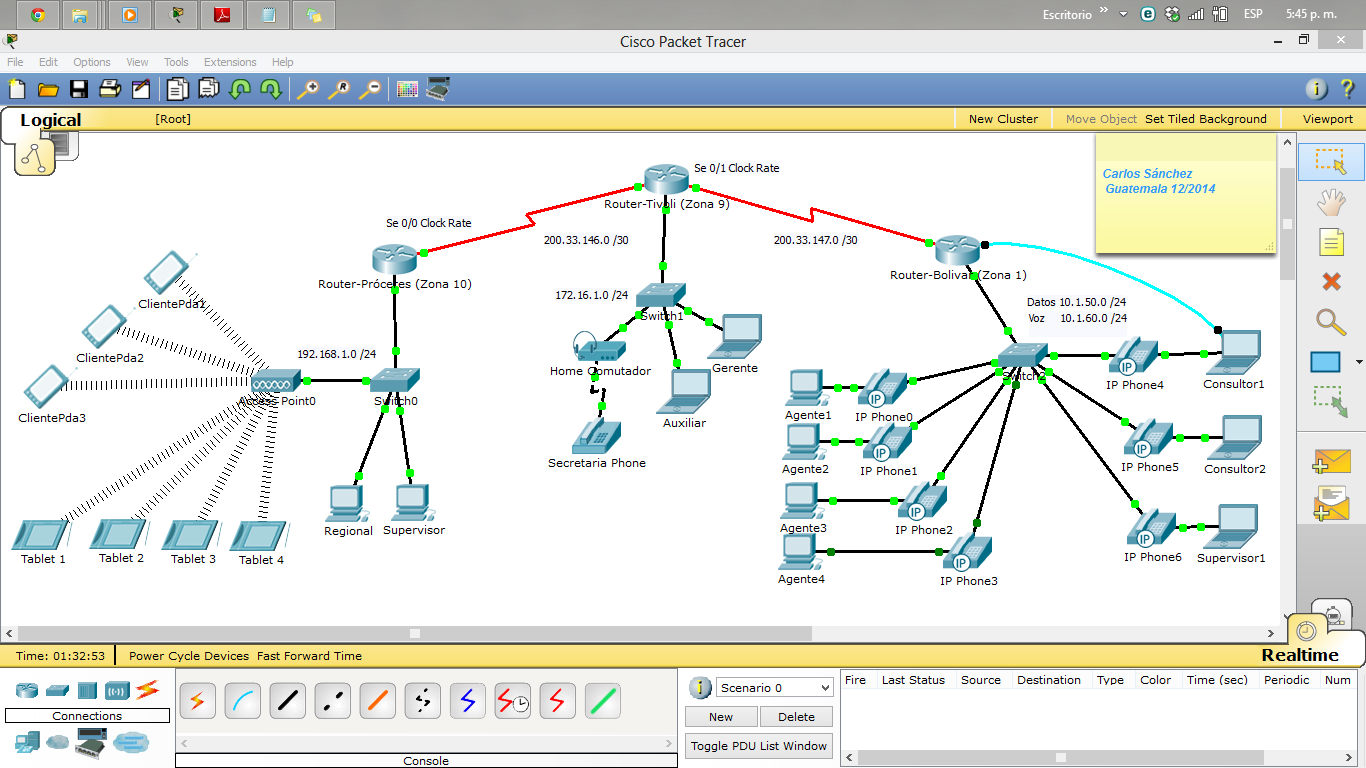
Task: Click the New Cluster button
Action: pyautogui.click(x=1003, y=118)
